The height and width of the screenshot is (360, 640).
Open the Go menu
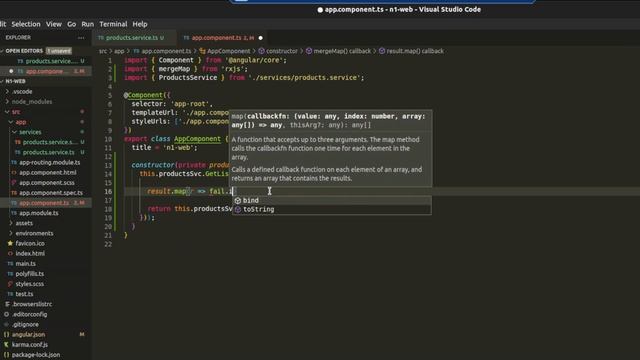point(71,24)
